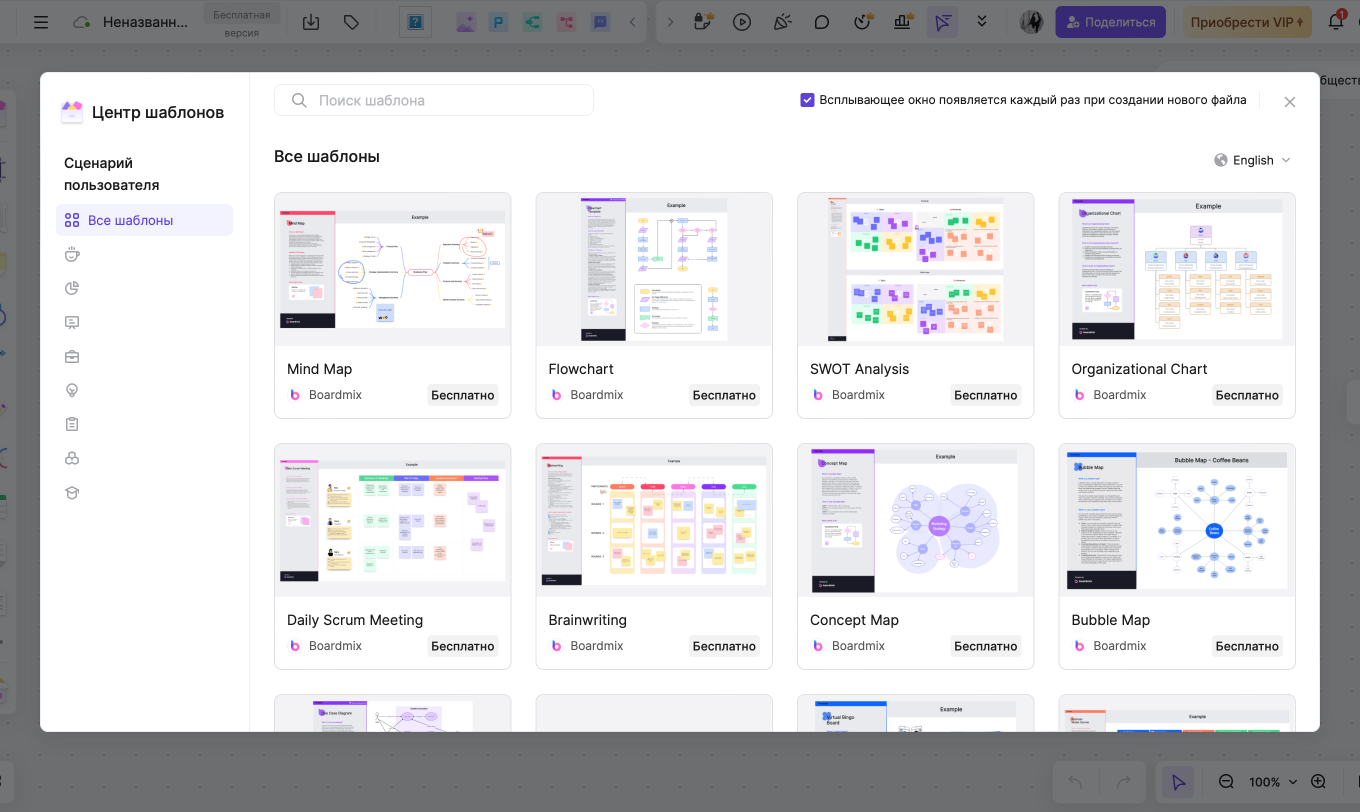This screenshot has height=812, width=1360.
Task: Click the tag icon in top toolbar
Action: (351, 22)
